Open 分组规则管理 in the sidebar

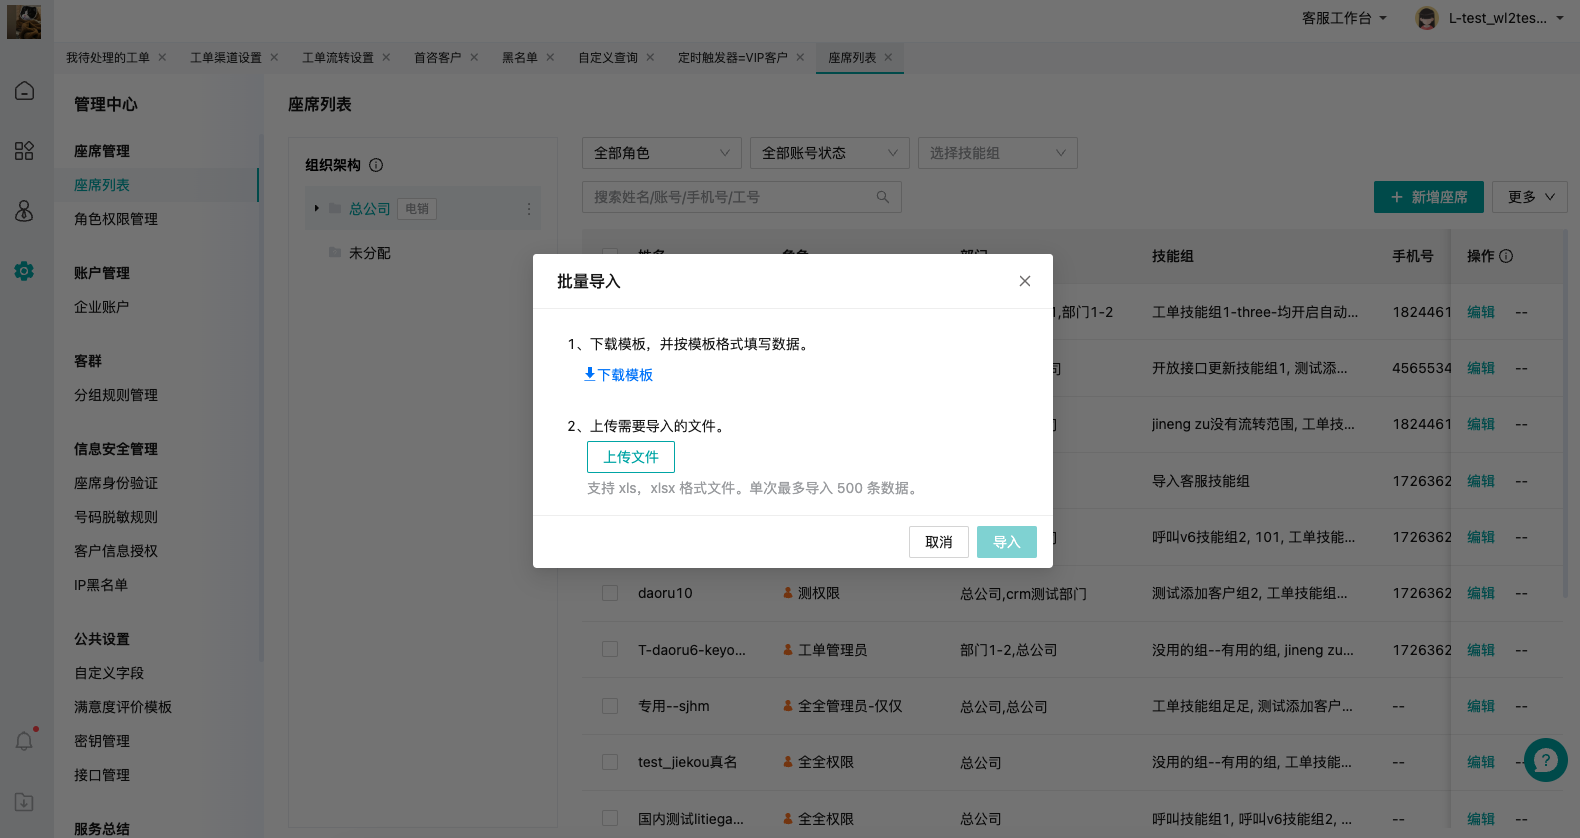[x=116, y=395]
